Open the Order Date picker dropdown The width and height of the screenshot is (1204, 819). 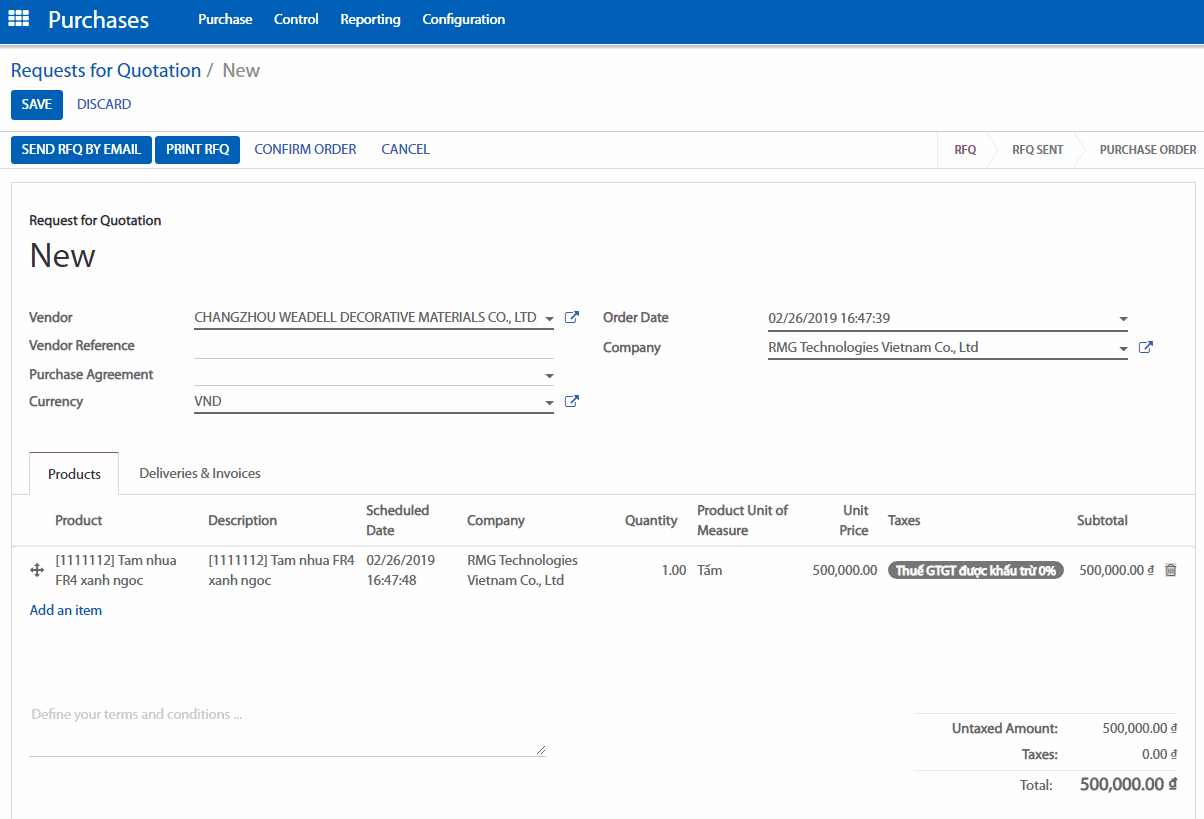pyautogui.click(x=1123, y=320)
